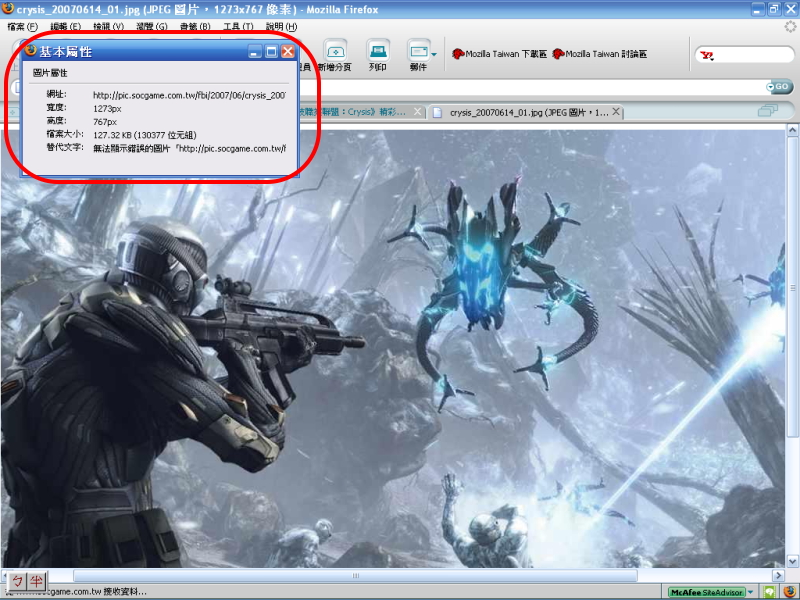Click the image URL field in the properties dialog
Image resolution: width=800 pixels, height=600 pixels.
pos(189,94)
